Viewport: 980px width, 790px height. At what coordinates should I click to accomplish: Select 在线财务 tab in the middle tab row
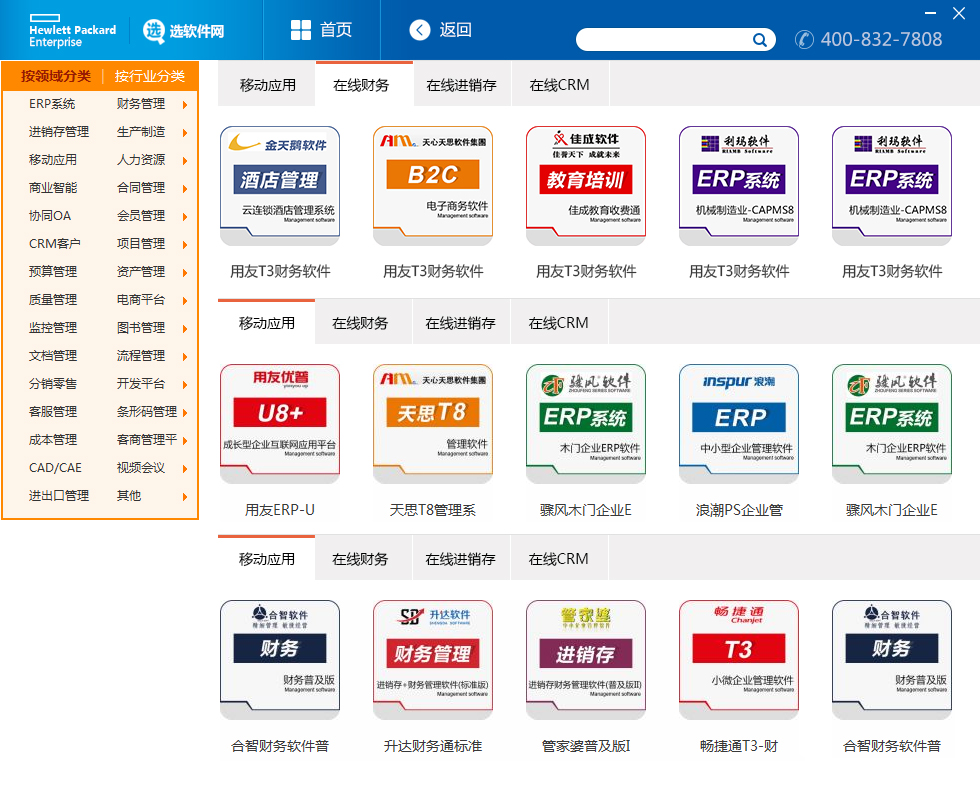tap(361, 323)
